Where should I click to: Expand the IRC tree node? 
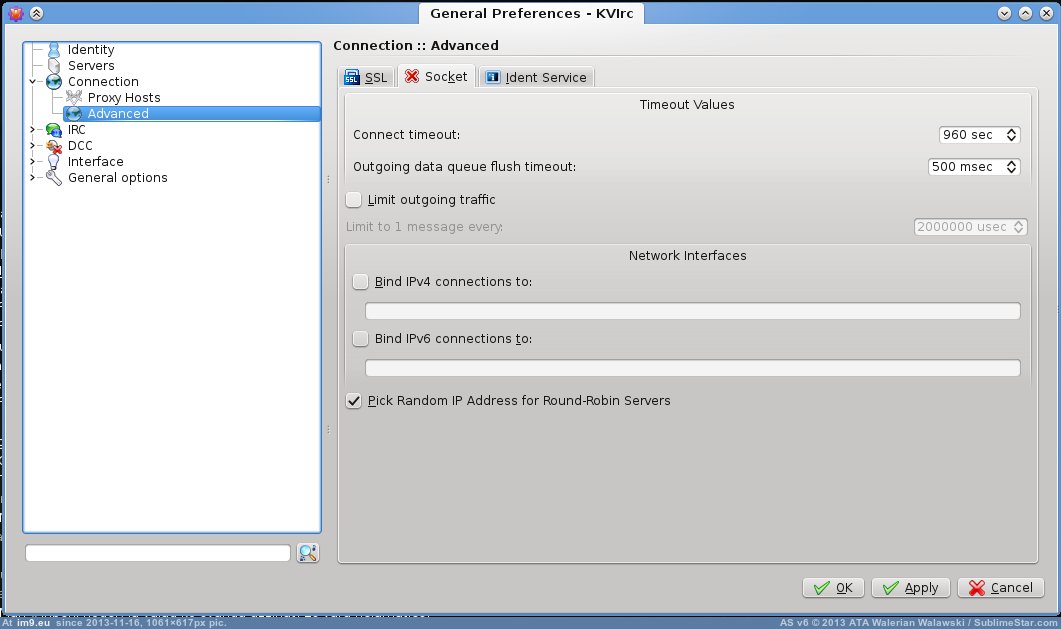pyautogui.click(x=32, y=129)
